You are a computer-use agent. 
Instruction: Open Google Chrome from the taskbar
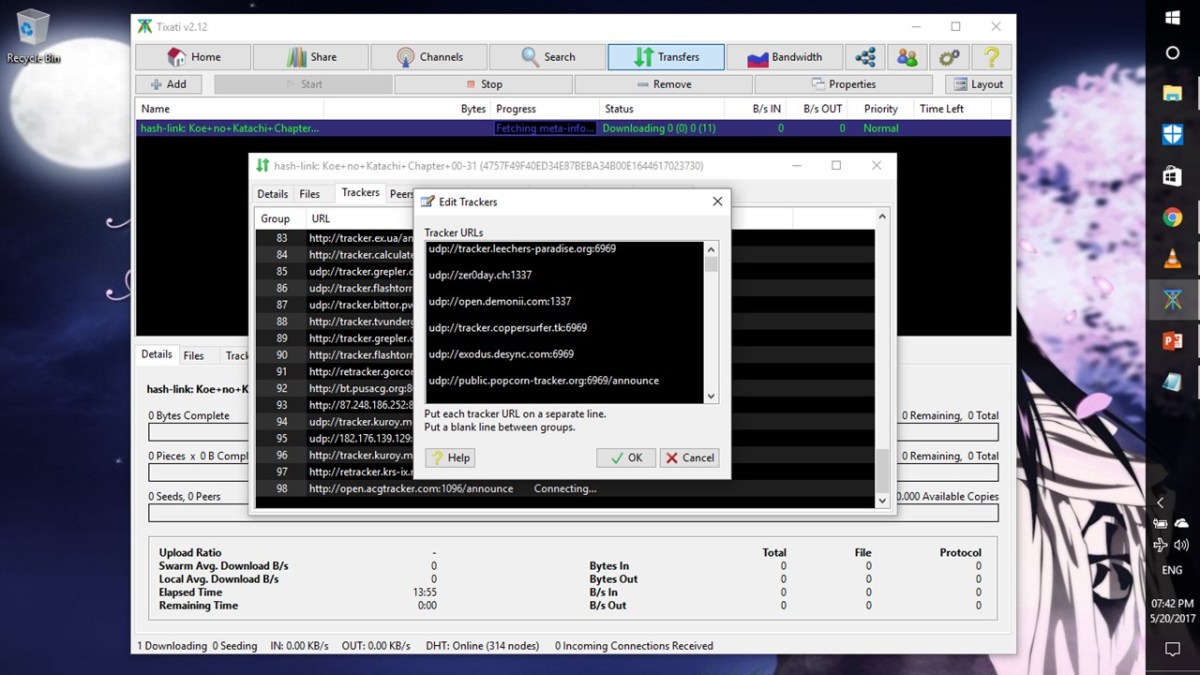click(x=1172, y=217)
